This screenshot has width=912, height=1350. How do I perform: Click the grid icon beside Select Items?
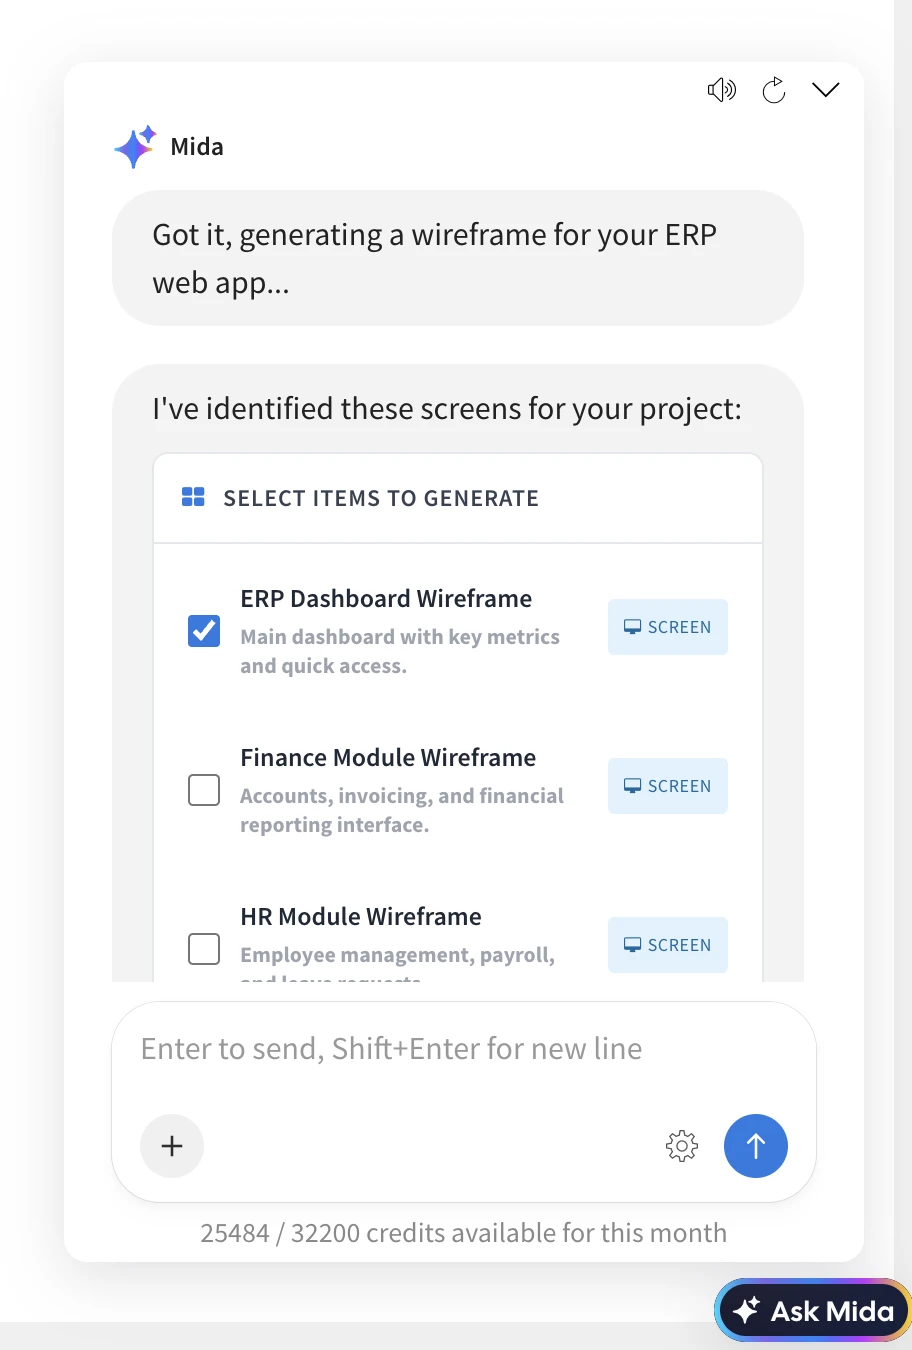tap(193, 497)
